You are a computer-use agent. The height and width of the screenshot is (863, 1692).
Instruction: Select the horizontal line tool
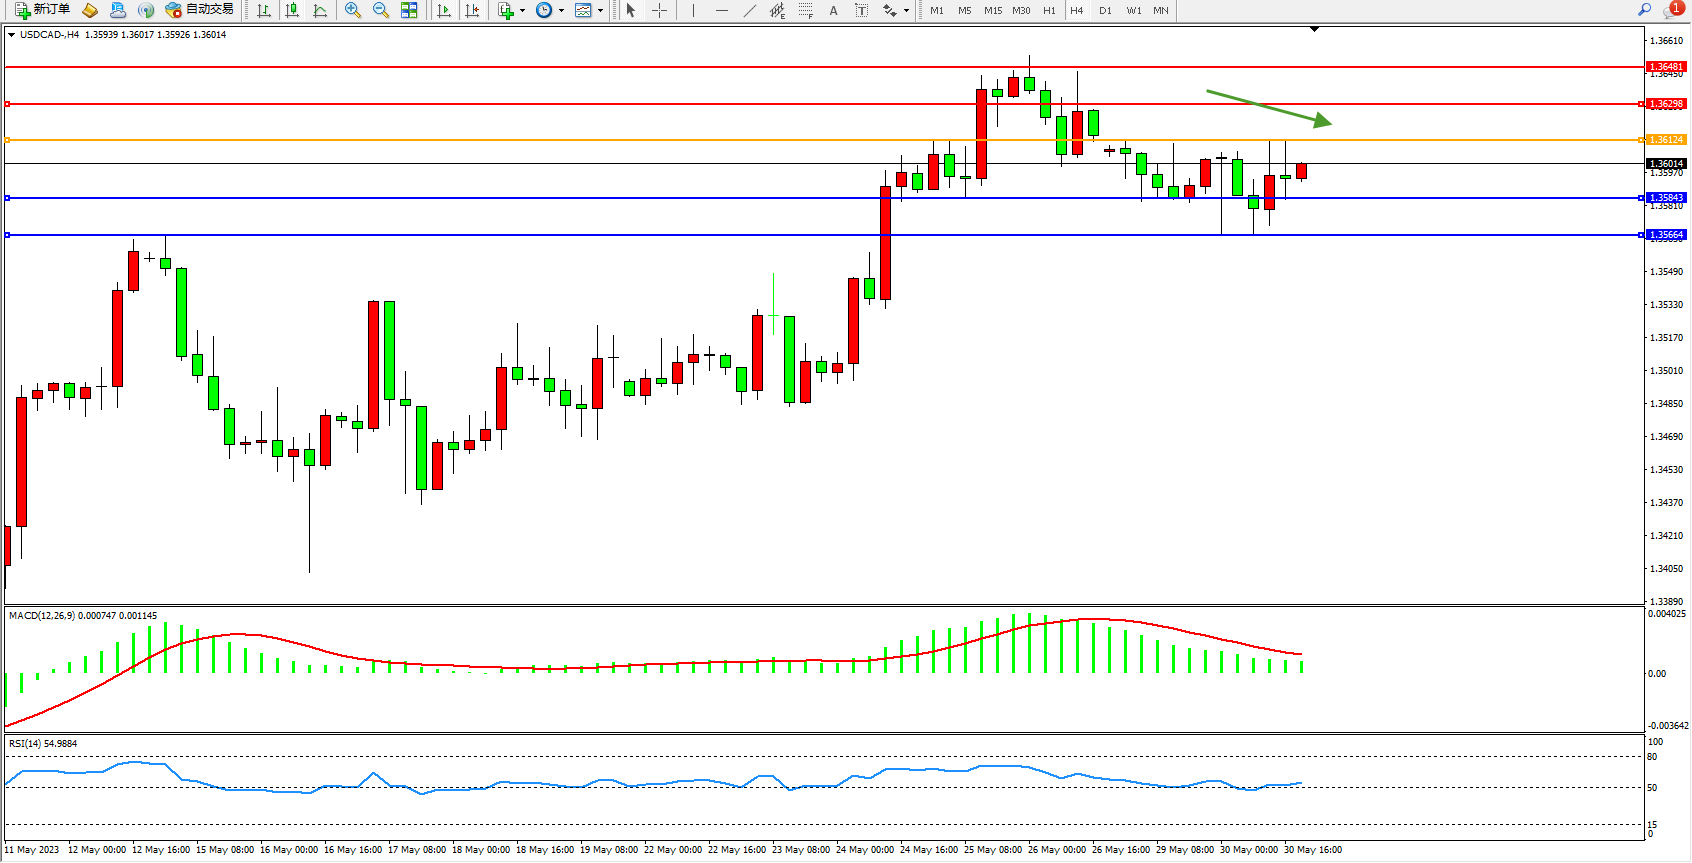click(x=721, y=10)
